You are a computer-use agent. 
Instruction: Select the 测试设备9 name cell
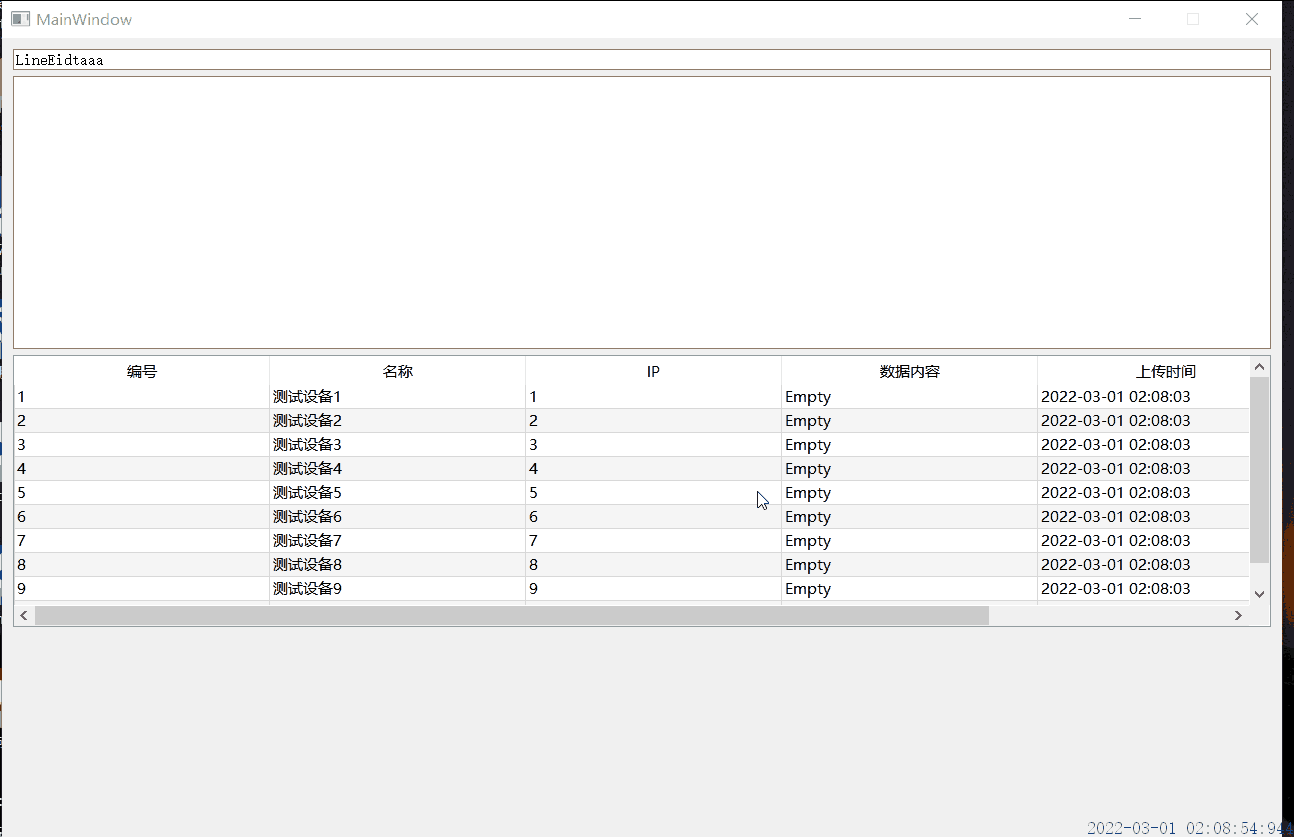tap(306, 588)
